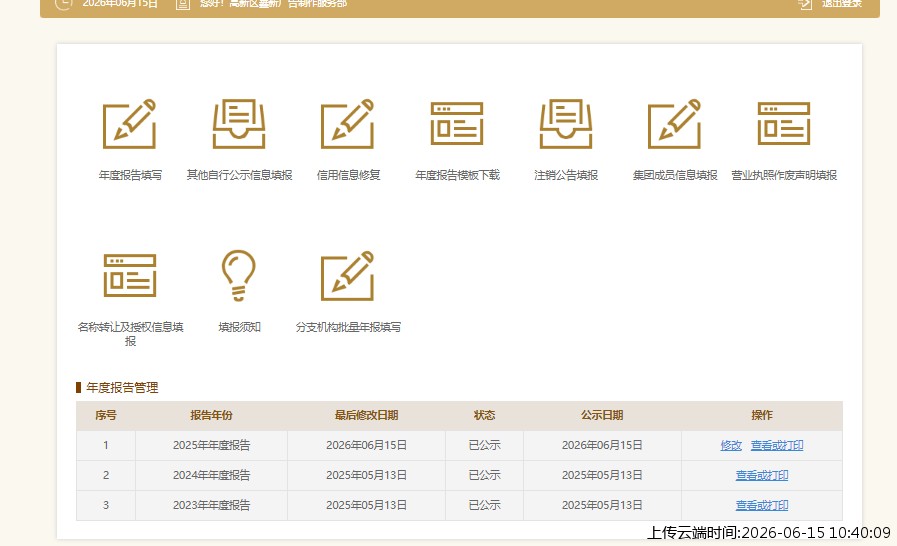The image size is (897, 546).
Task: Open the 年度报告模板下载 window icon
Action: [x=457, y=124]
